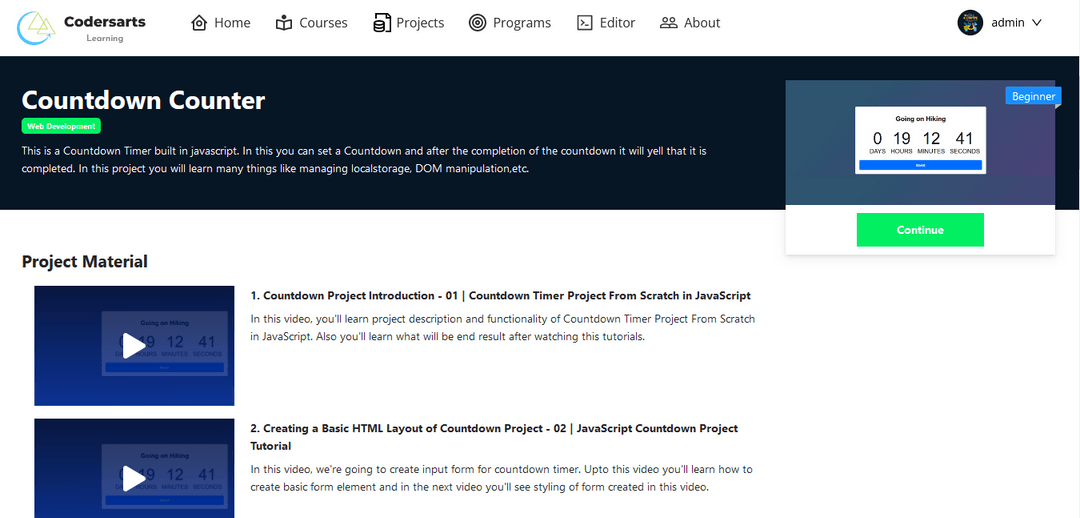
Task: Open the Courses menu item
Action: 323,23
